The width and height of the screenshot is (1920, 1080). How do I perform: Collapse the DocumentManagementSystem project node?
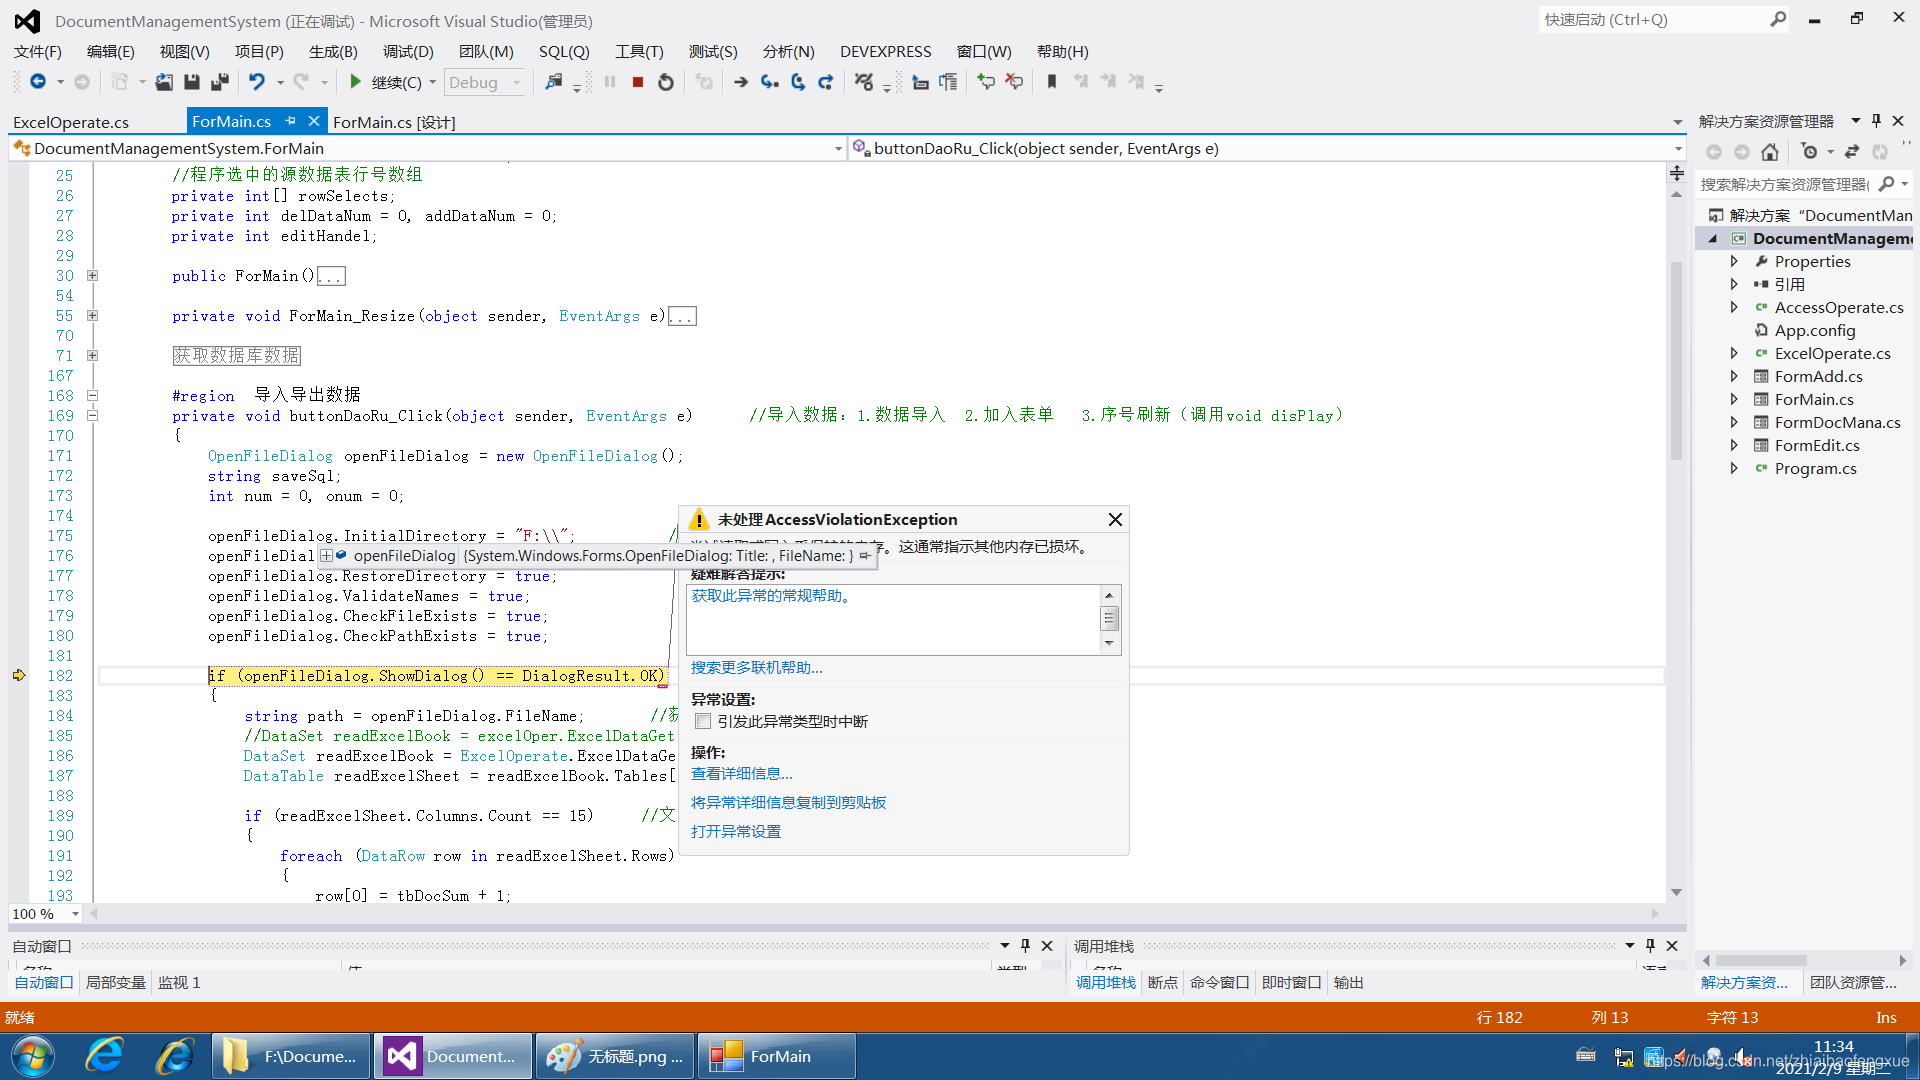click(x=1712, y=238)
